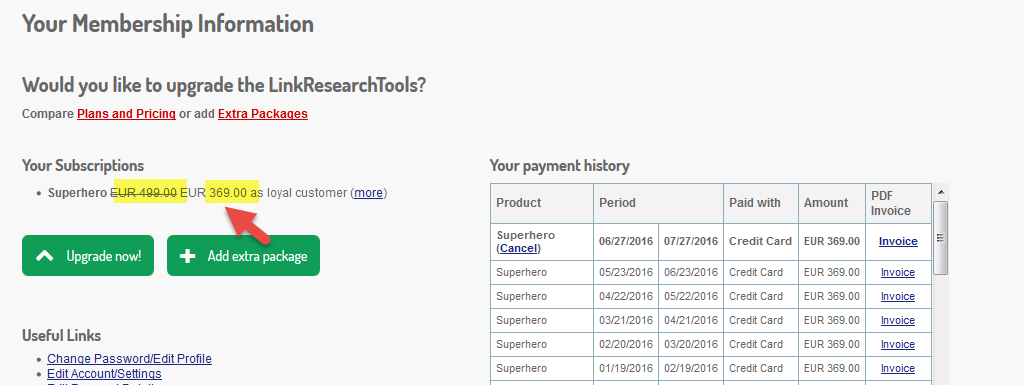Click the 02/19/2016 end date cell
The height and width of the screenshot is (385, 1024).
click(691, 369)
